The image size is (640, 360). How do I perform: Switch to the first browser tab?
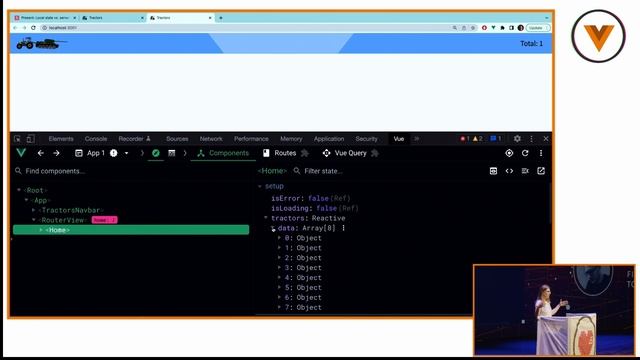[x=44, y=18]
